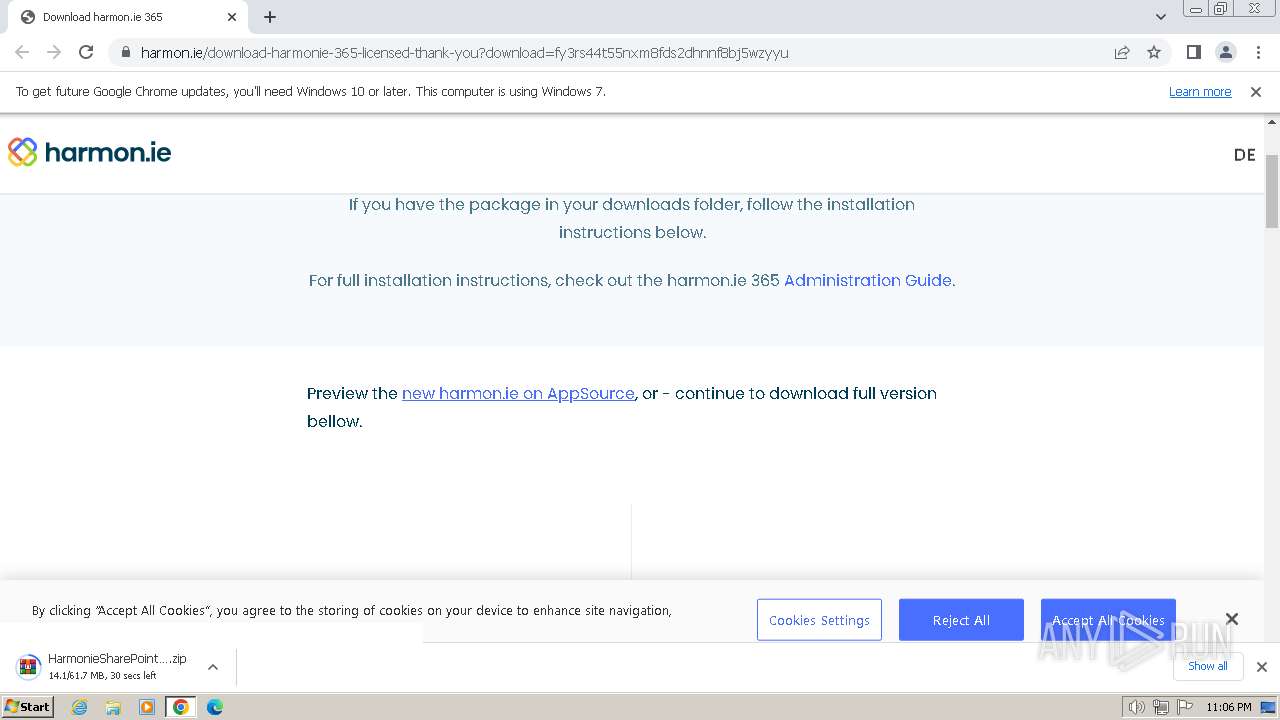This screenshot has height=720, width=1280.
Task: Open a new tab with the plus button
Action: [270, 17]
